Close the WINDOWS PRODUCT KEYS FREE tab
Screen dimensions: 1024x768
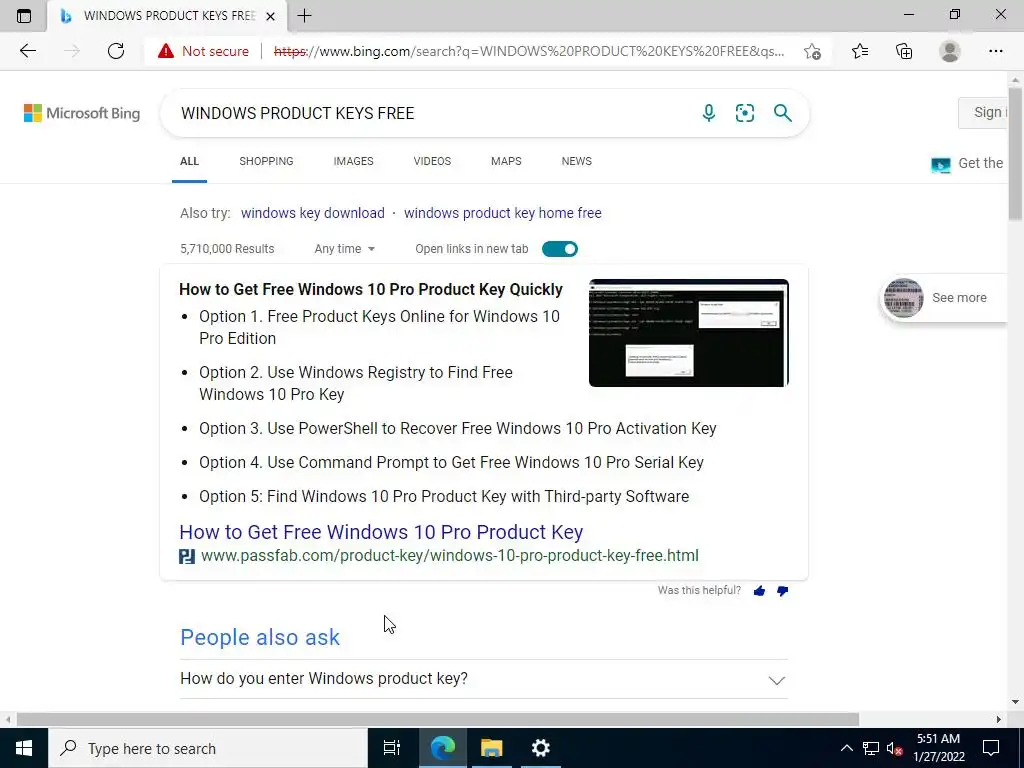(270, 16)
